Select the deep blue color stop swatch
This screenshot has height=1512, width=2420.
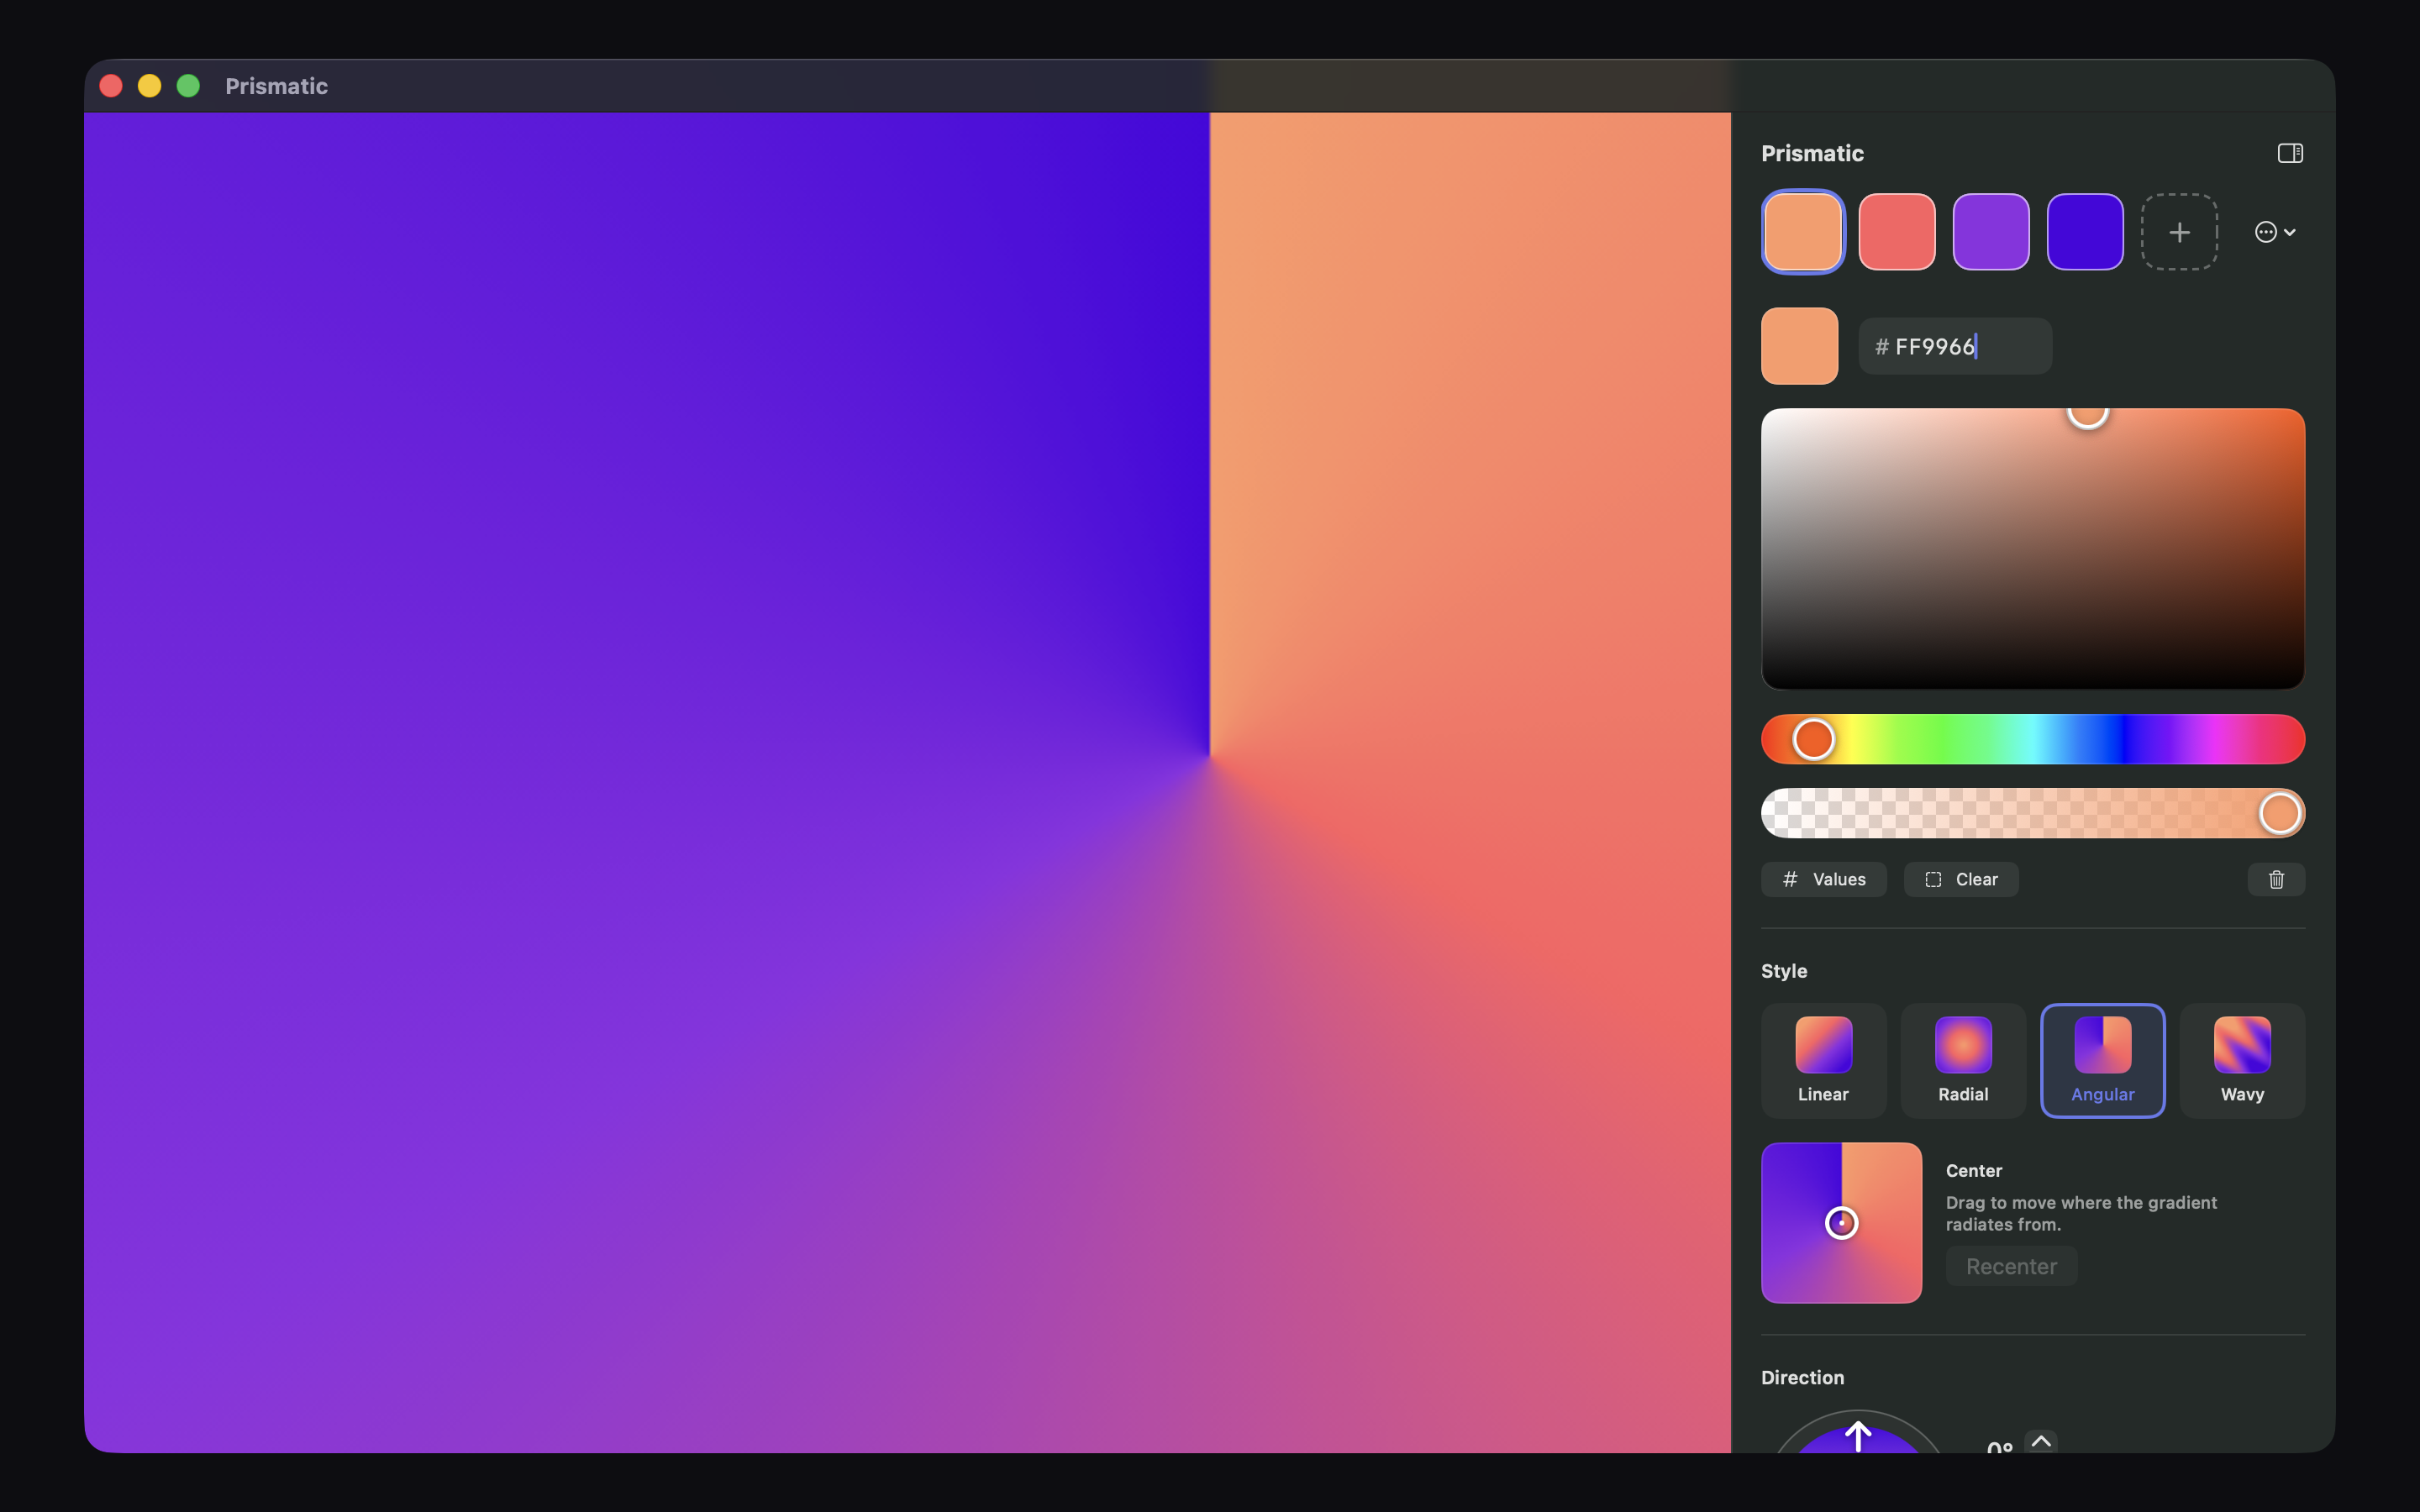click(x=2085, y=232)
